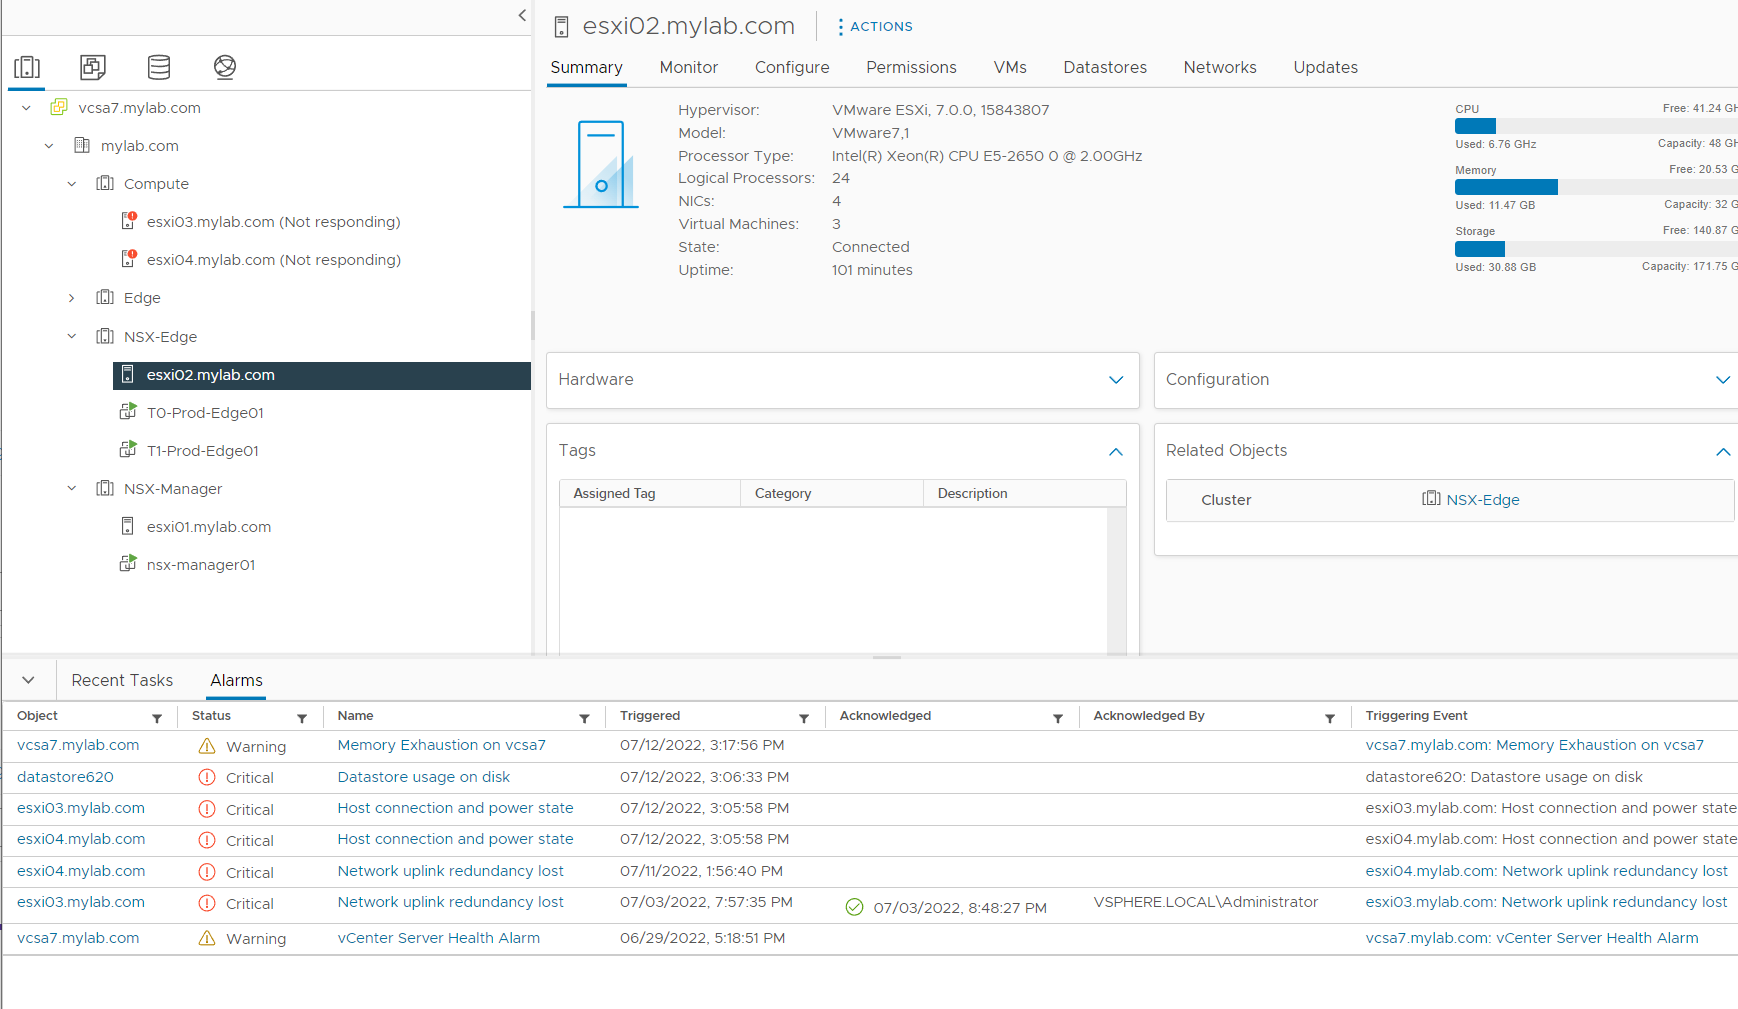The width and height of the screenshot is (1738, 1009).
Task: Collapse the NSX-Manager cluster node
Action: coord(72,488)
